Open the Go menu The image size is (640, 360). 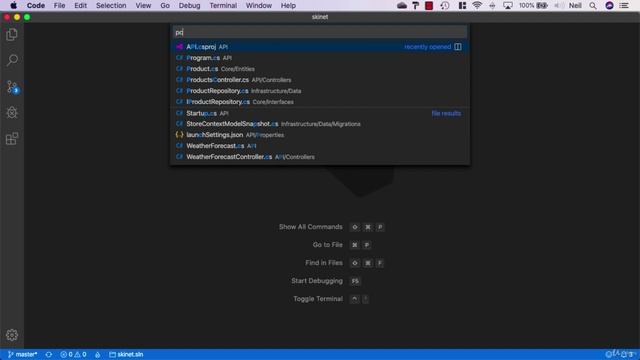(x=165, y=6)
